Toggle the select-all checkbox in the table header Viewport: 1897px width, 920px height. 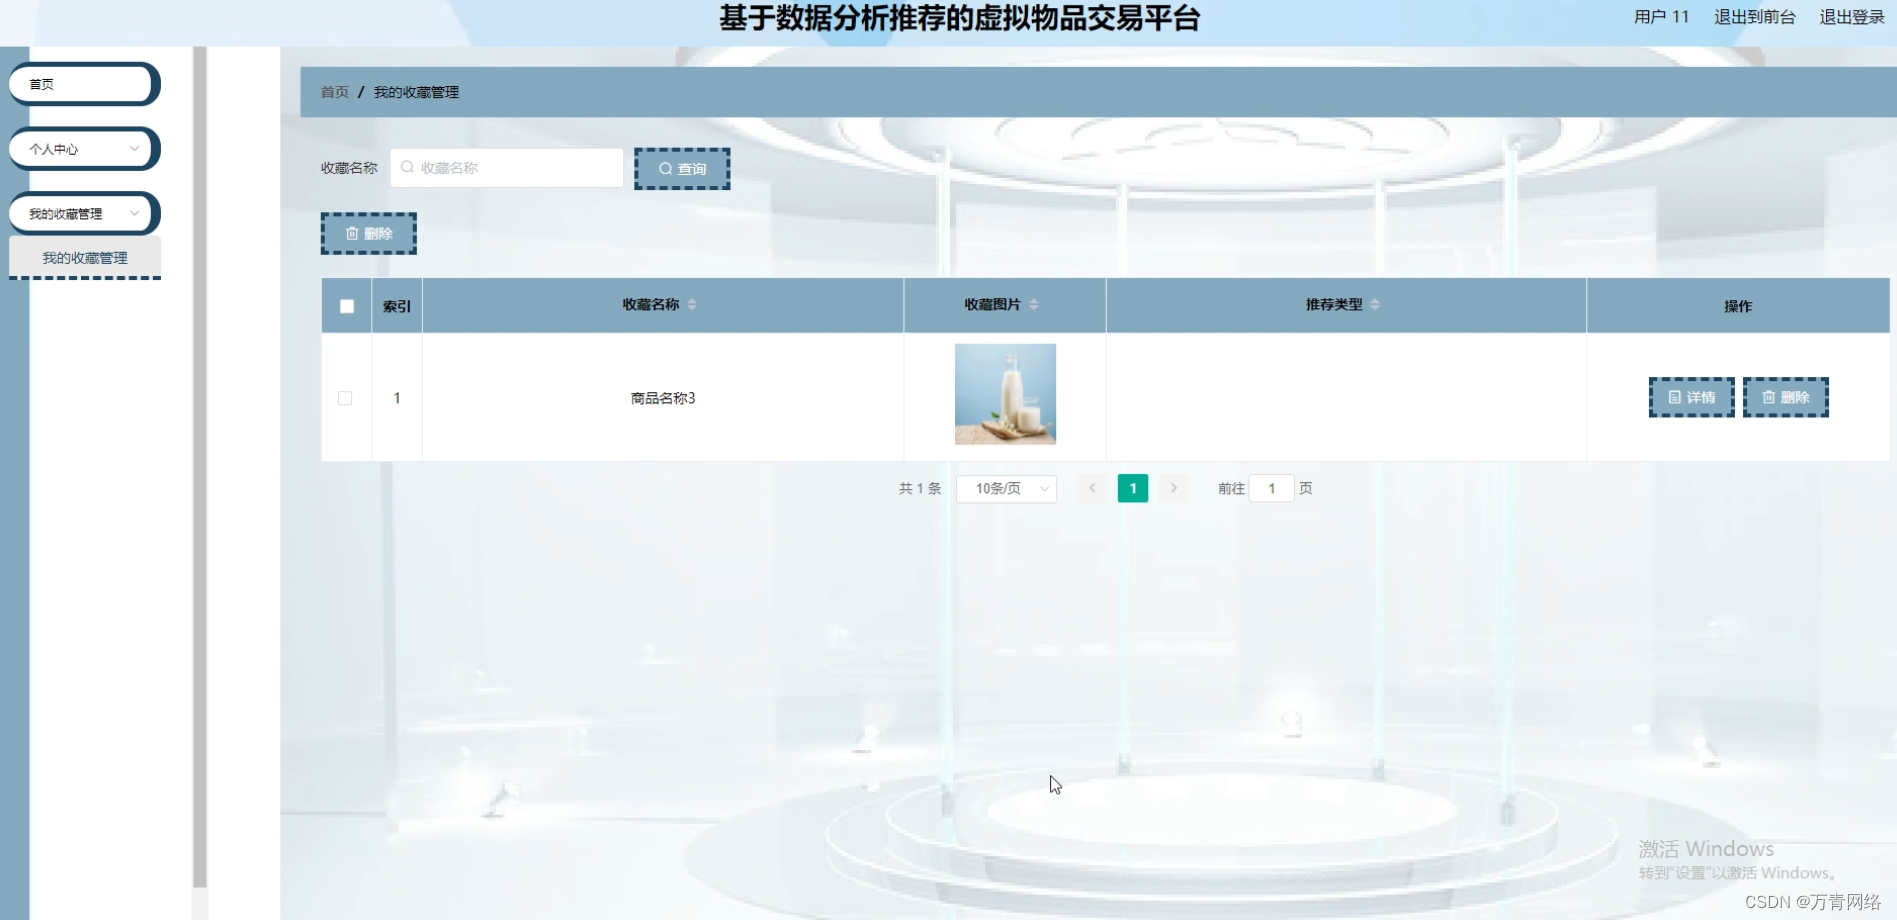346,305
